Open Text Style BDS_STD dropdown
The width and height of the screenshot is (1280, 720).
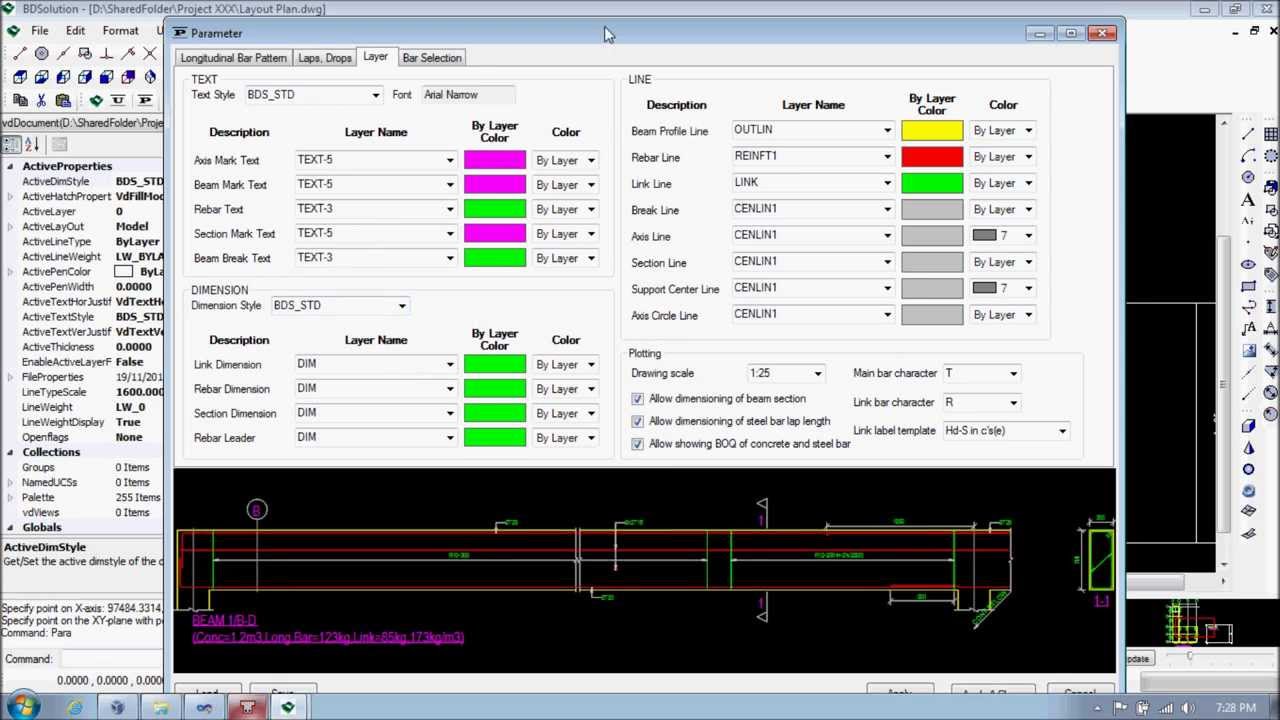375,95
